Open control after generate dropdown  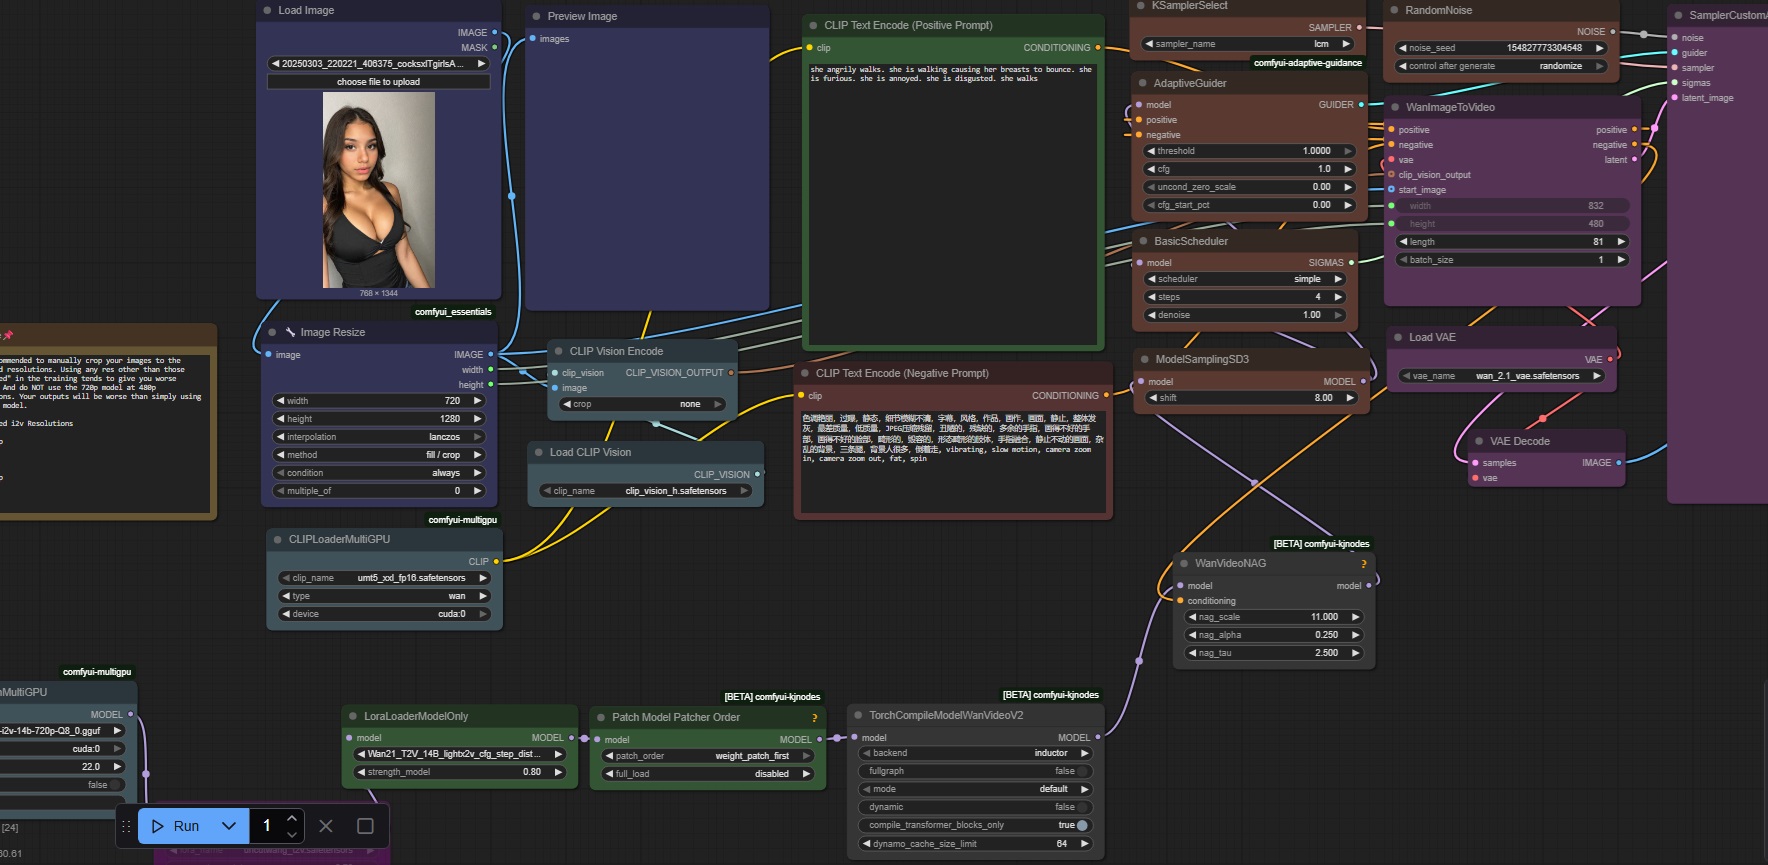[1501, 66]
